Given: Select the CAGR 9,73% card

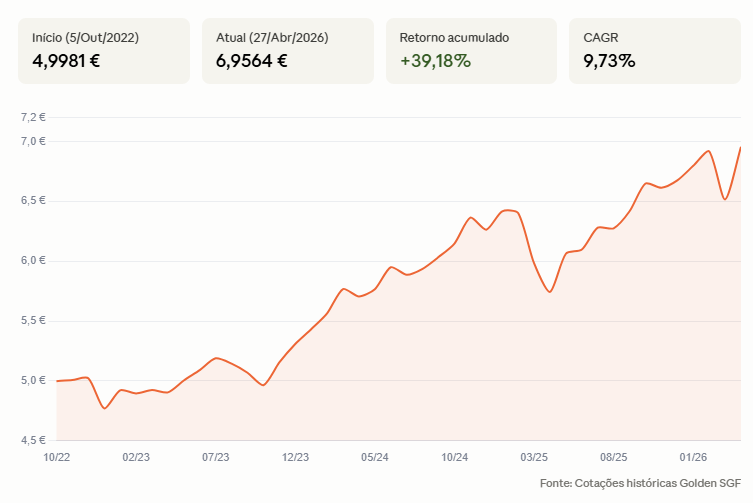Looking at the screenshot, I should coord(655,51).
